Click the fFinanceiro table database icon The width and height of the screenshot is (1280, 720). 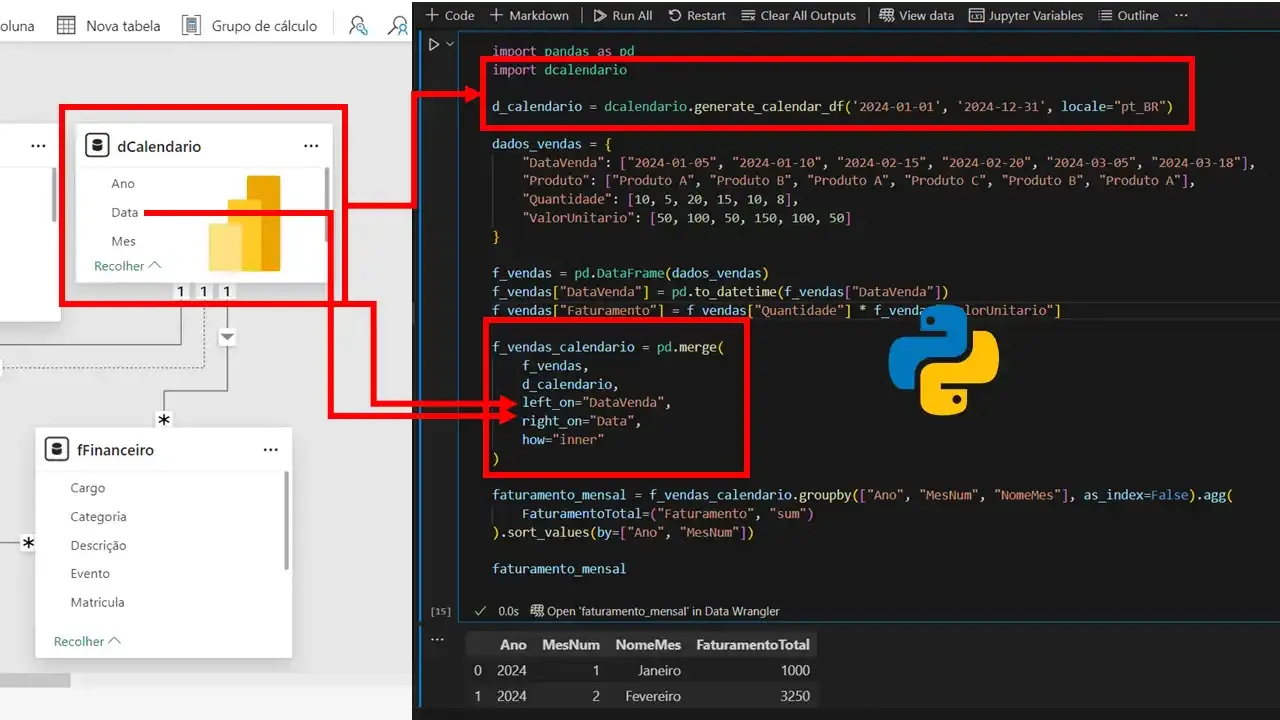[57, 450]
